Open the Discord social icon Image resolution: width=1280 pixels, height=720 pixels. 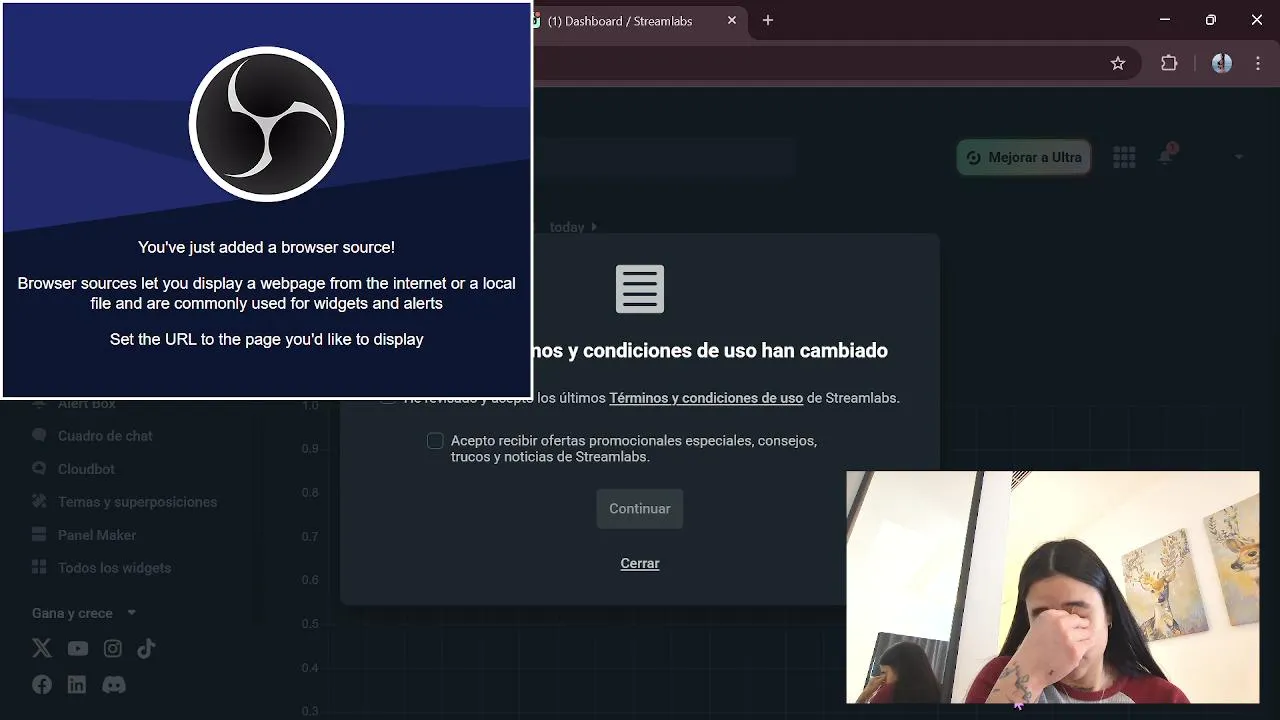coord(114,685)
